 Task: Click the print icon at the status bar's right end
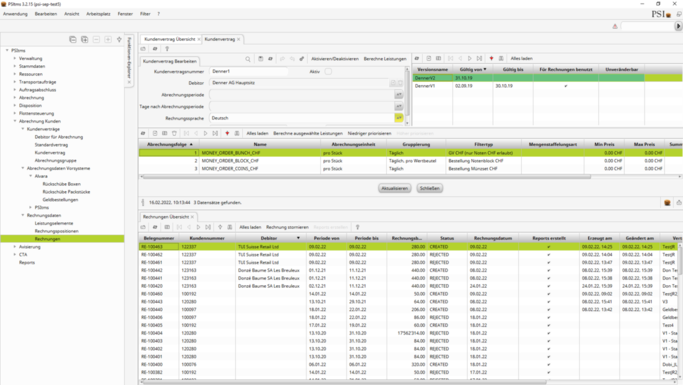(679, 203)
